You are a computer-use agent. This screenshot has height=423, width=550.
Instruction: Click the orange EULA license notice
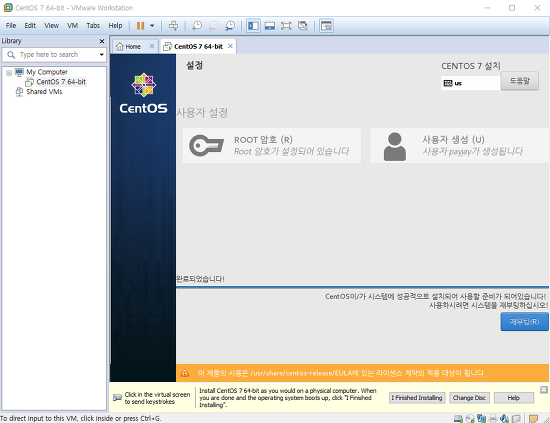click(362, 373)
